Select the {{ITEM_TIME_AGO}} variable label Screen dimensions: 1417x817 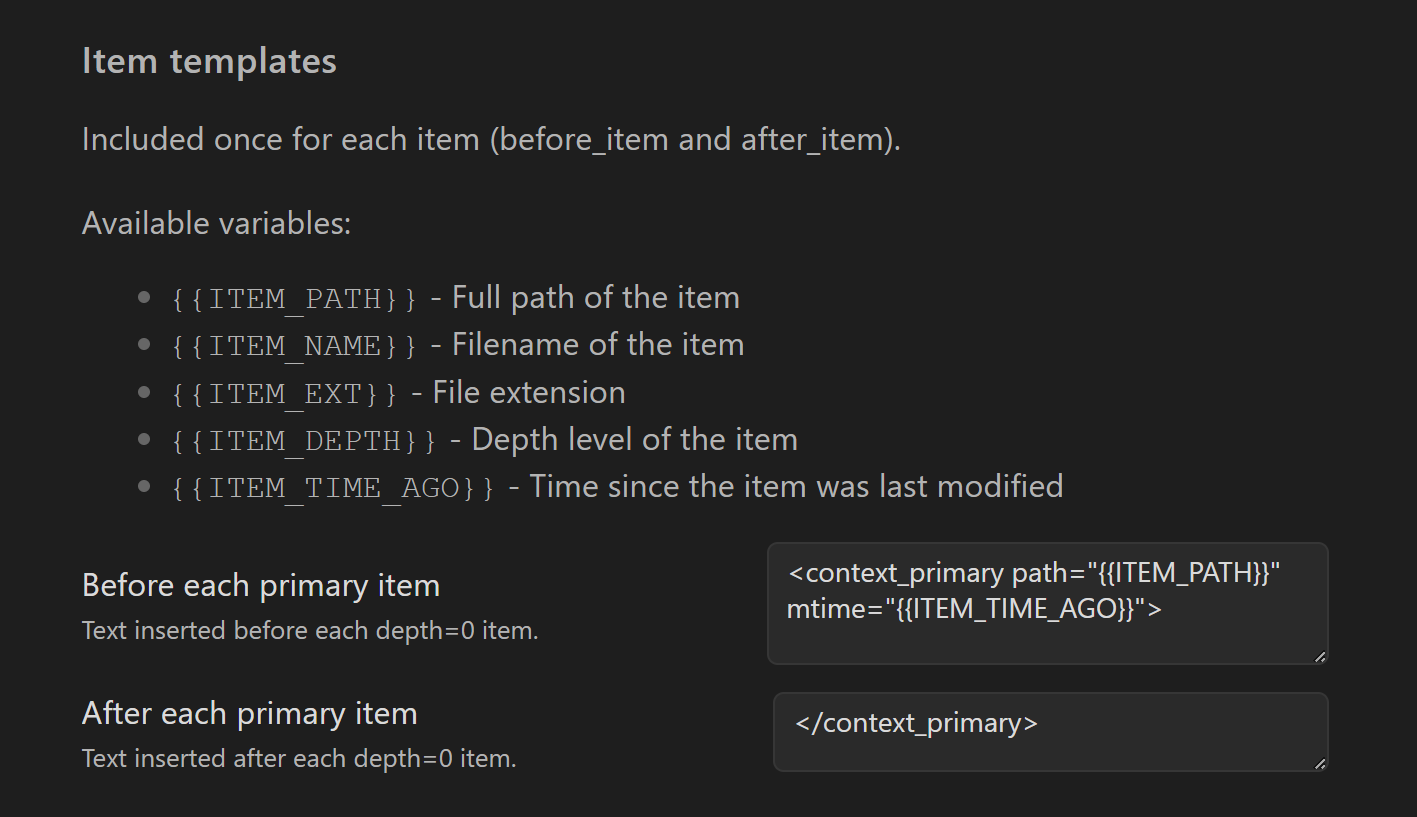pyautogui.click(x=330, y=487)
